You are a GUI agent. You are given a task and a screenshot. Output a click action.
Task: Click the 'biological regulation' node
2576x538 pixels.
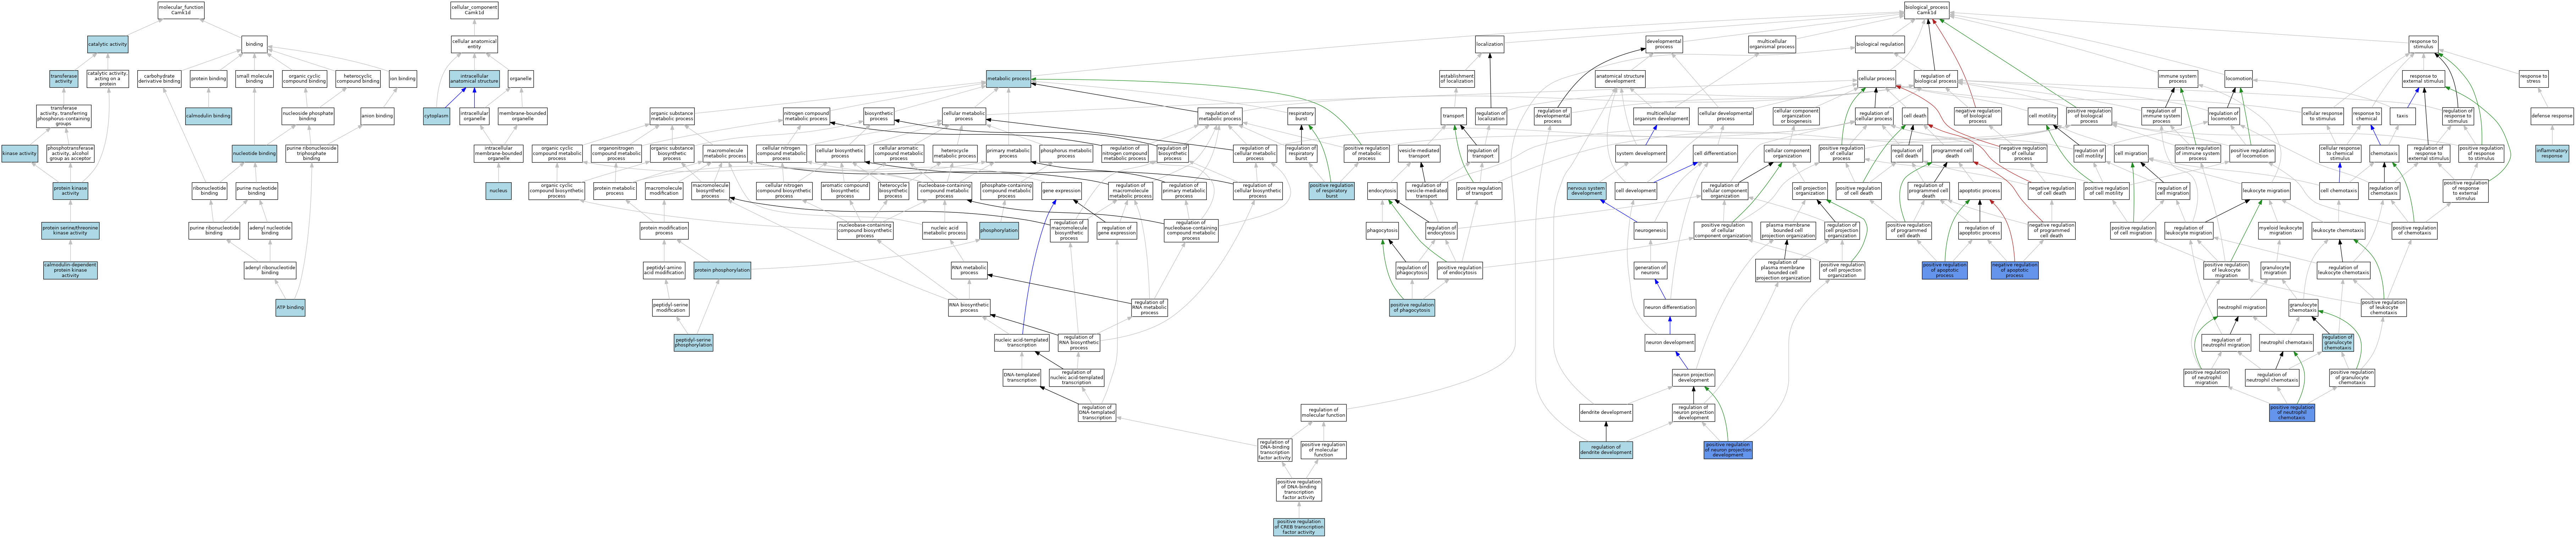click(x=1880, y=44)
